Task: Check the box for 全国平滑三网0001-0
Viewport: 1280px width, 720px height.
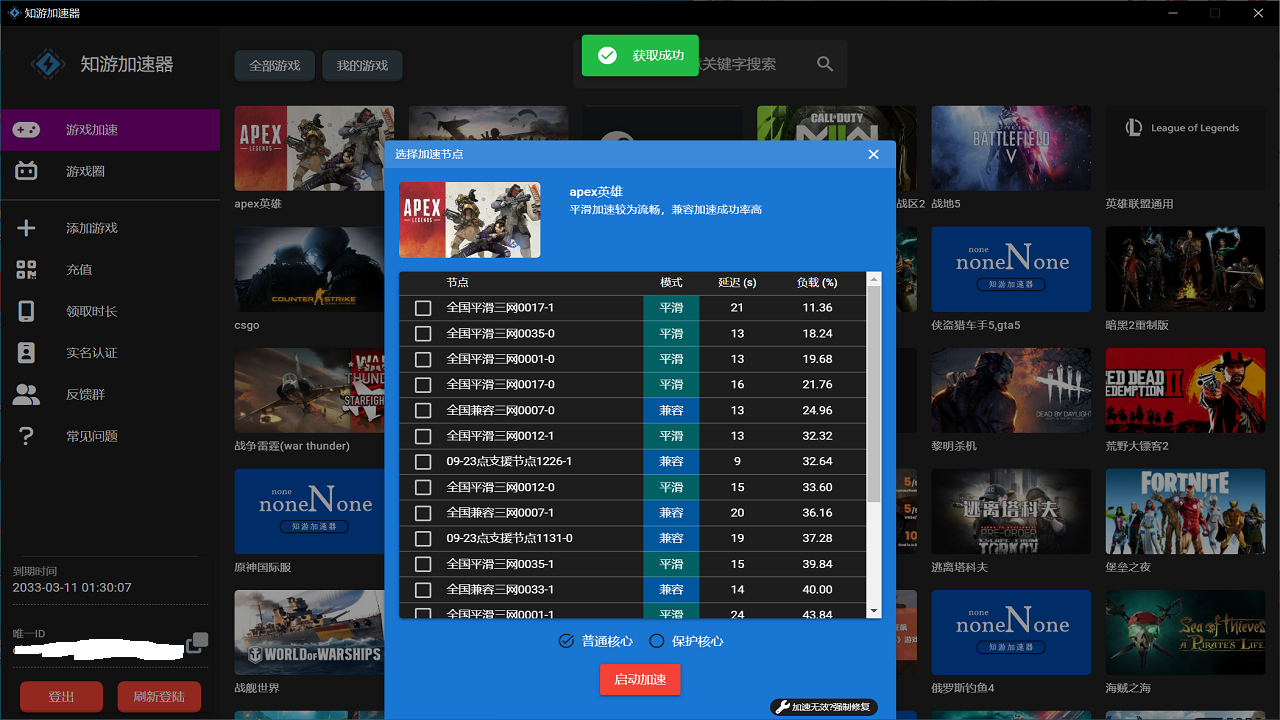Action: point(423,359)
